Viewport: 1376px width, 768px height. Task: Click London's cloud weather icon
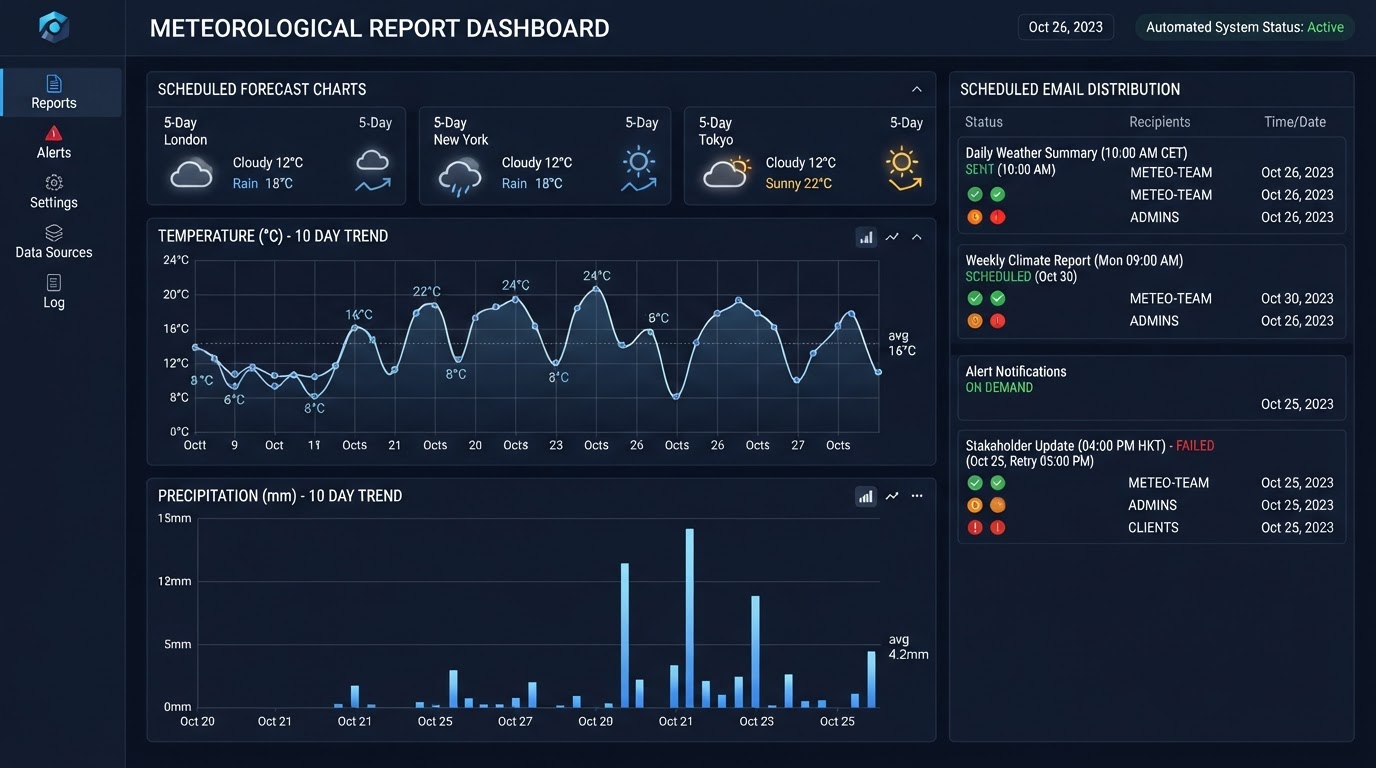click(x=191, y=173)
